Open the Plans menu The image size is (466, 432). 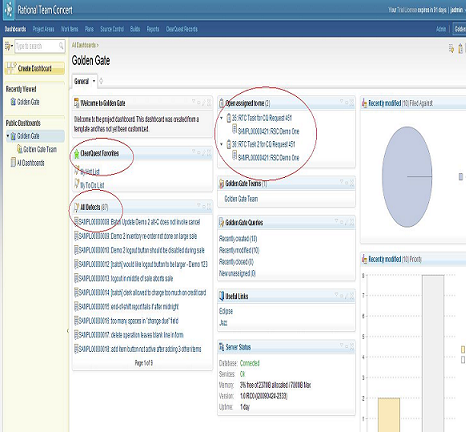(x=89, y=29)
